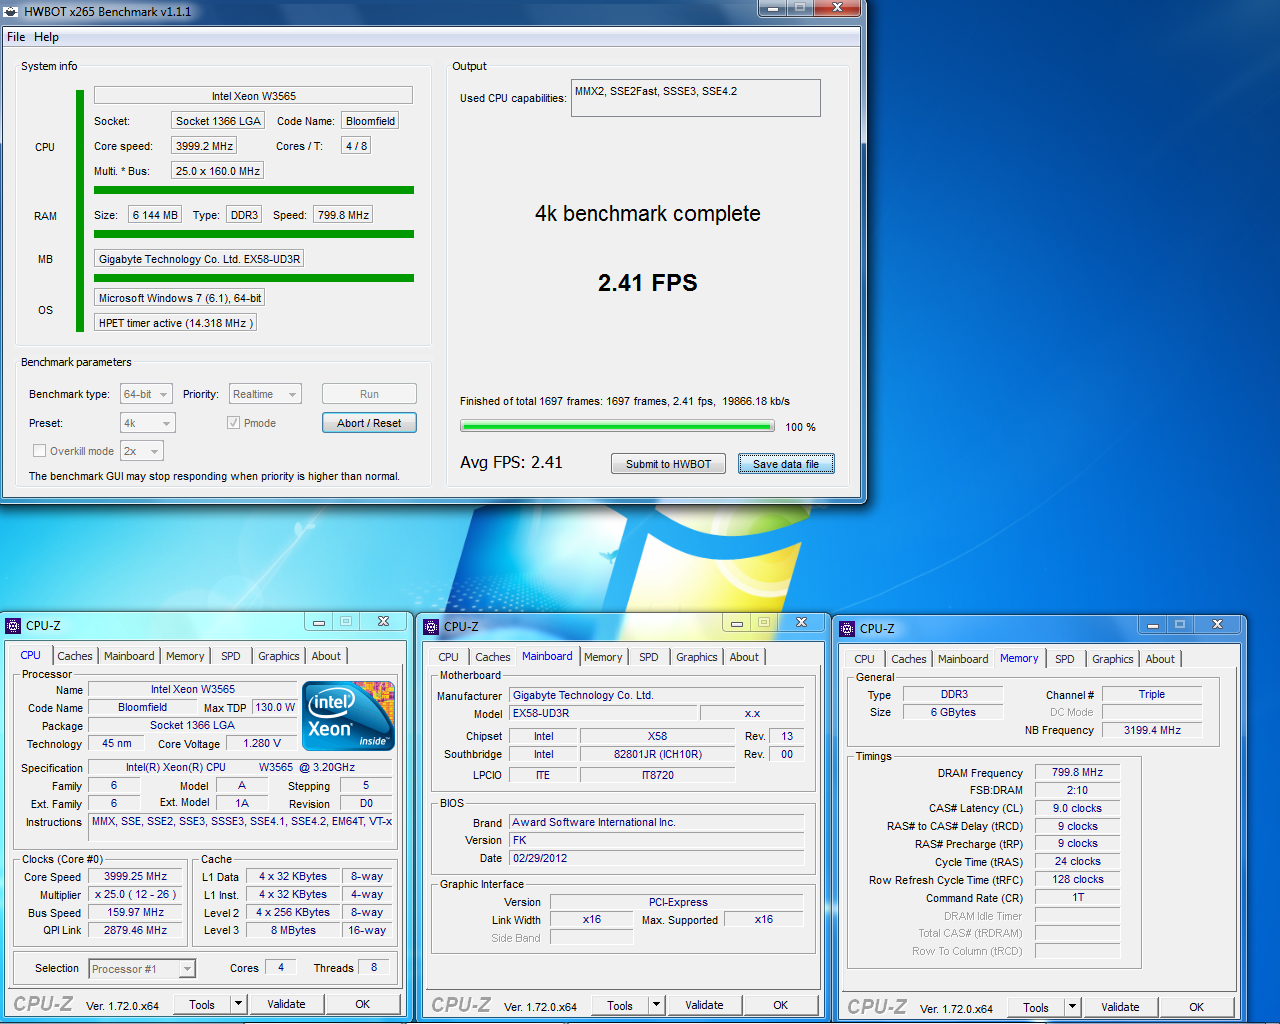This screenshot has width=1280, height=1024.
Task: Click the CPU-Z icon in Mainboard window title
Action: click(431, 627)
